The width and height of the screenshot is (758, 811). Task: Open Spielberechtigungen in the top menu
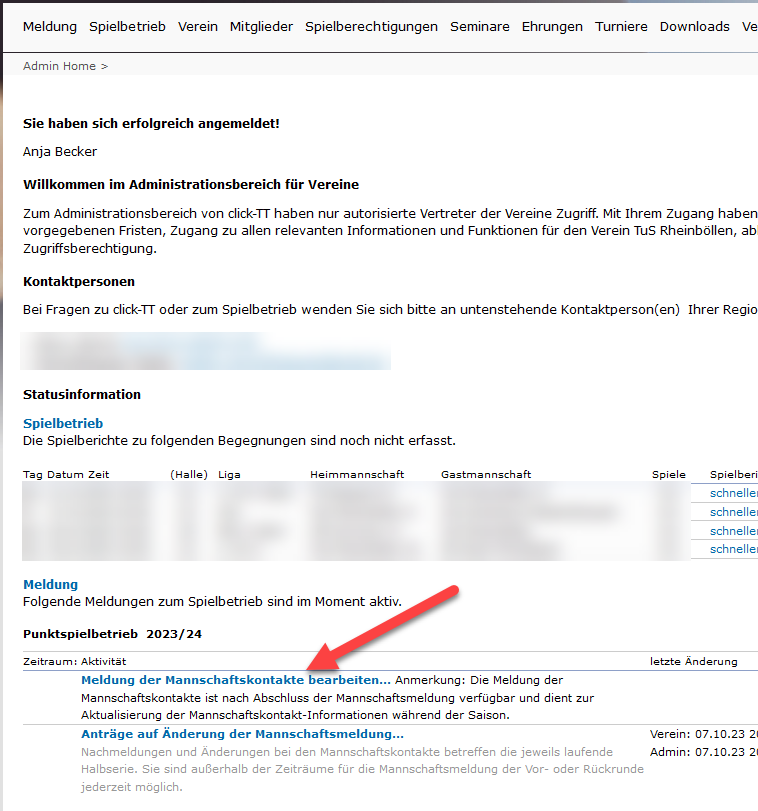(x=371, y=27)
